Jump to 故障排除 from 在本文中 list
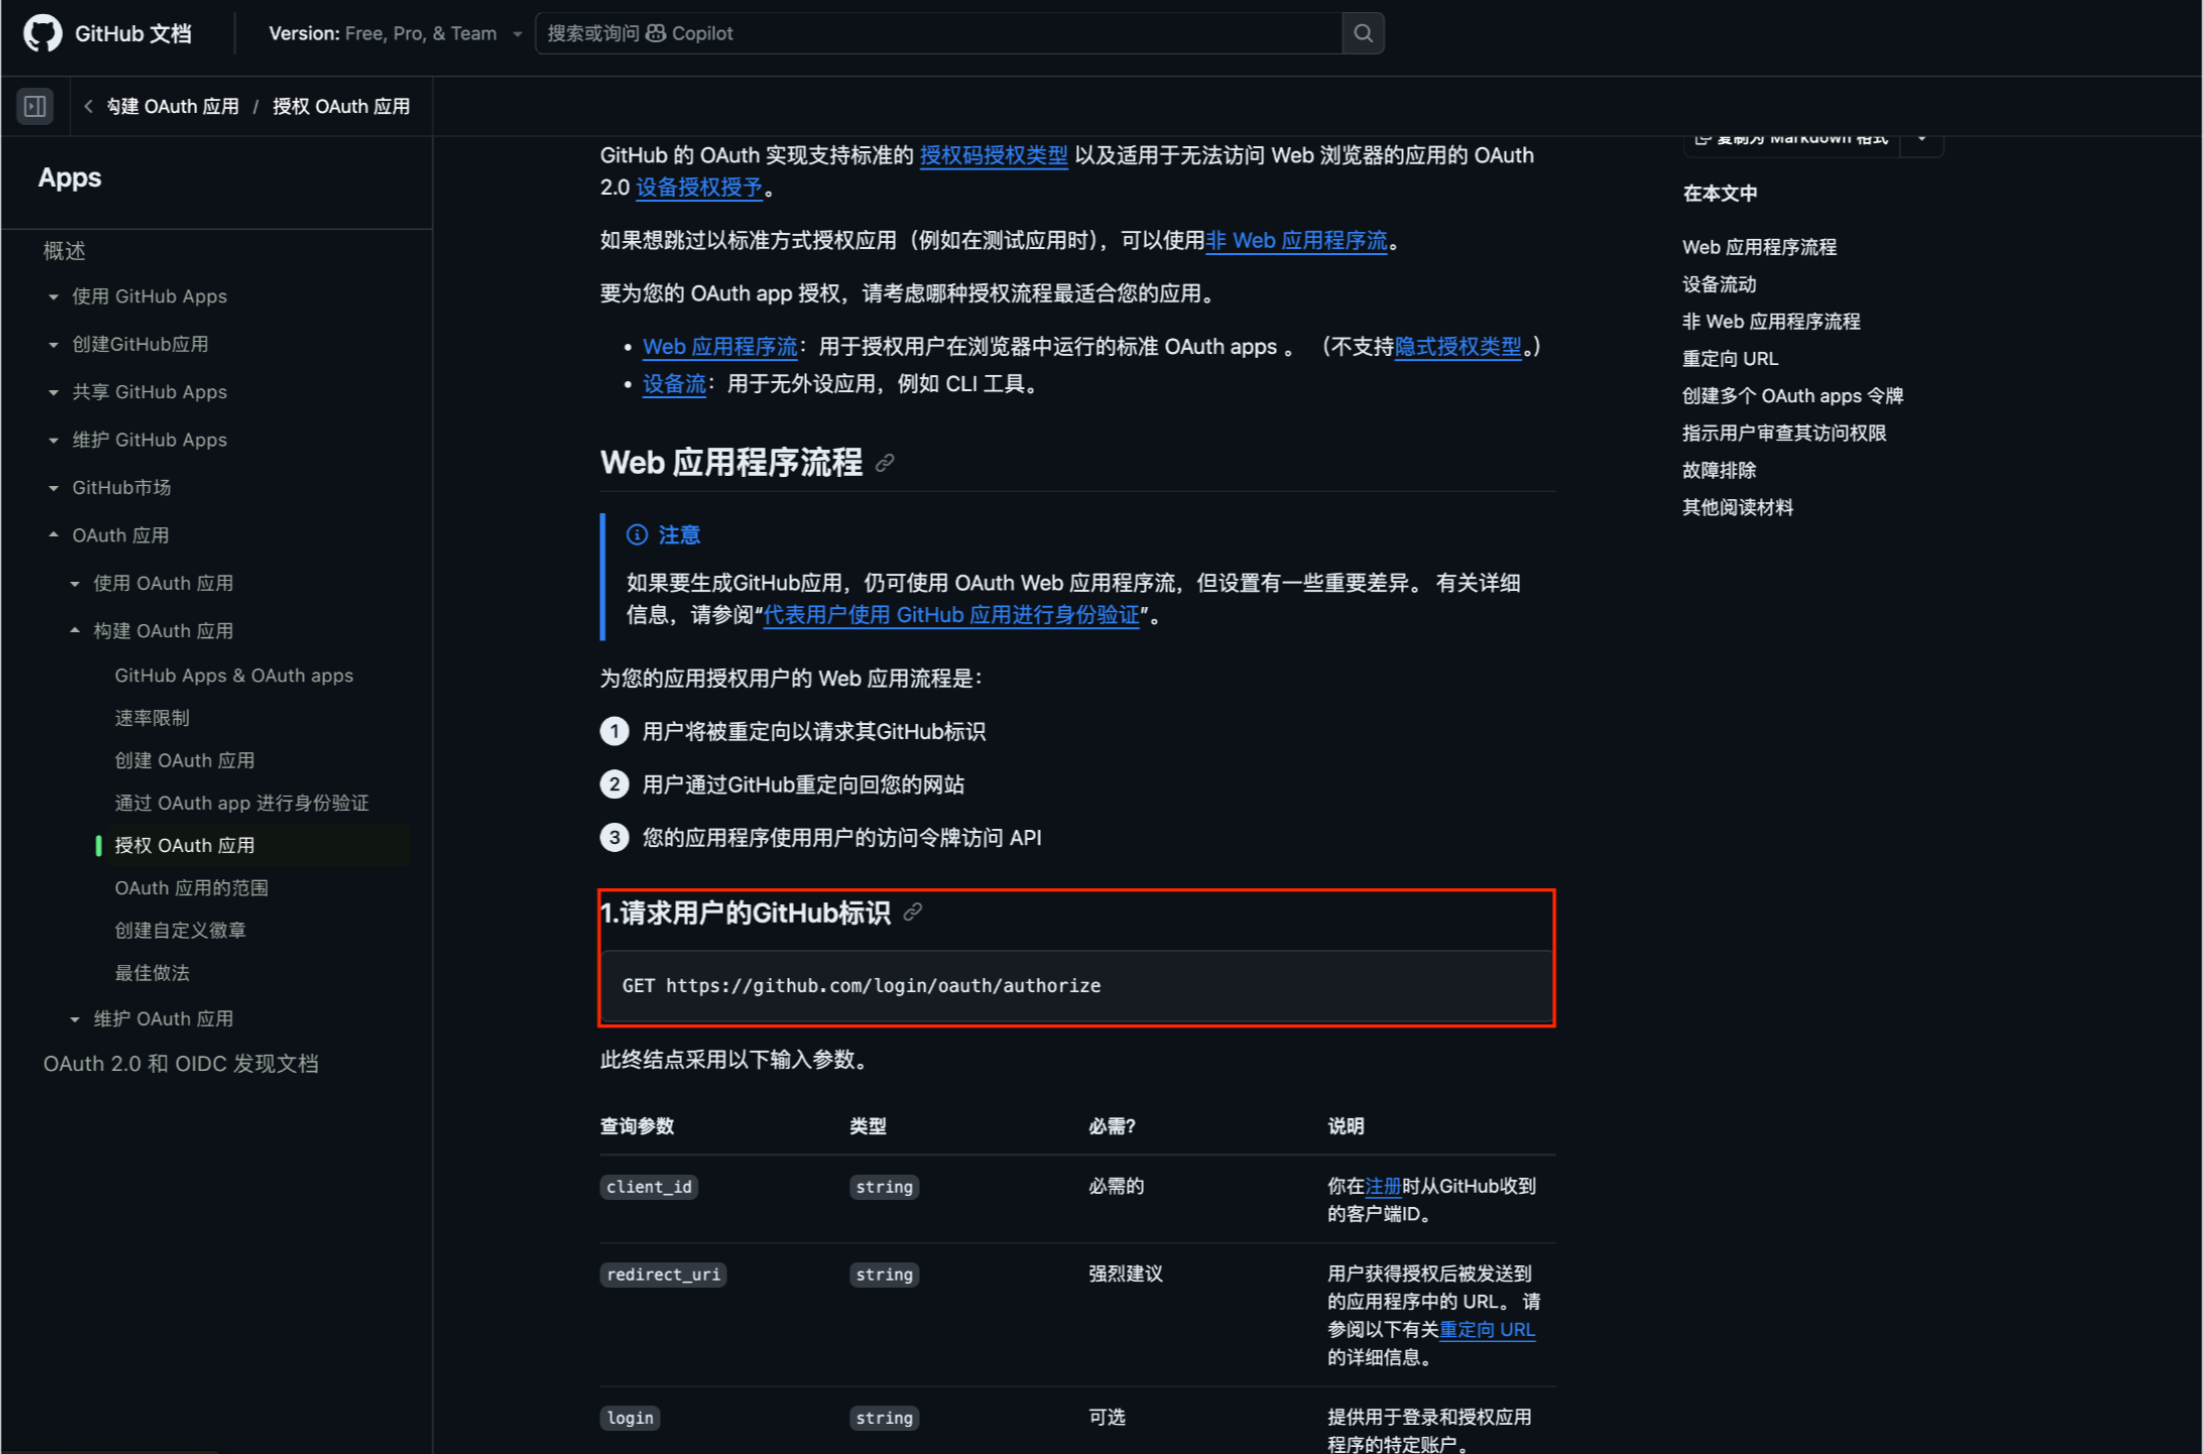The image size is (2203, 1454). pyautogui.click(x=1719, y=470)
